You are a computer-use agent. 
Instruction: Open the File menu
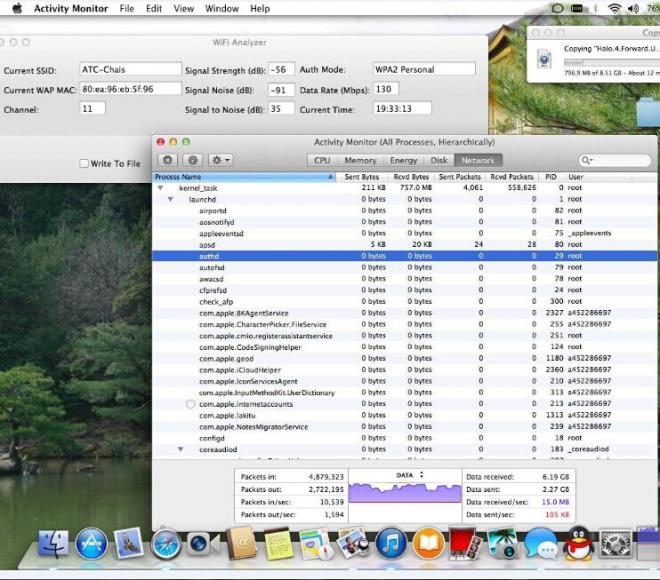pyautogui.click(x=127, y=8)
